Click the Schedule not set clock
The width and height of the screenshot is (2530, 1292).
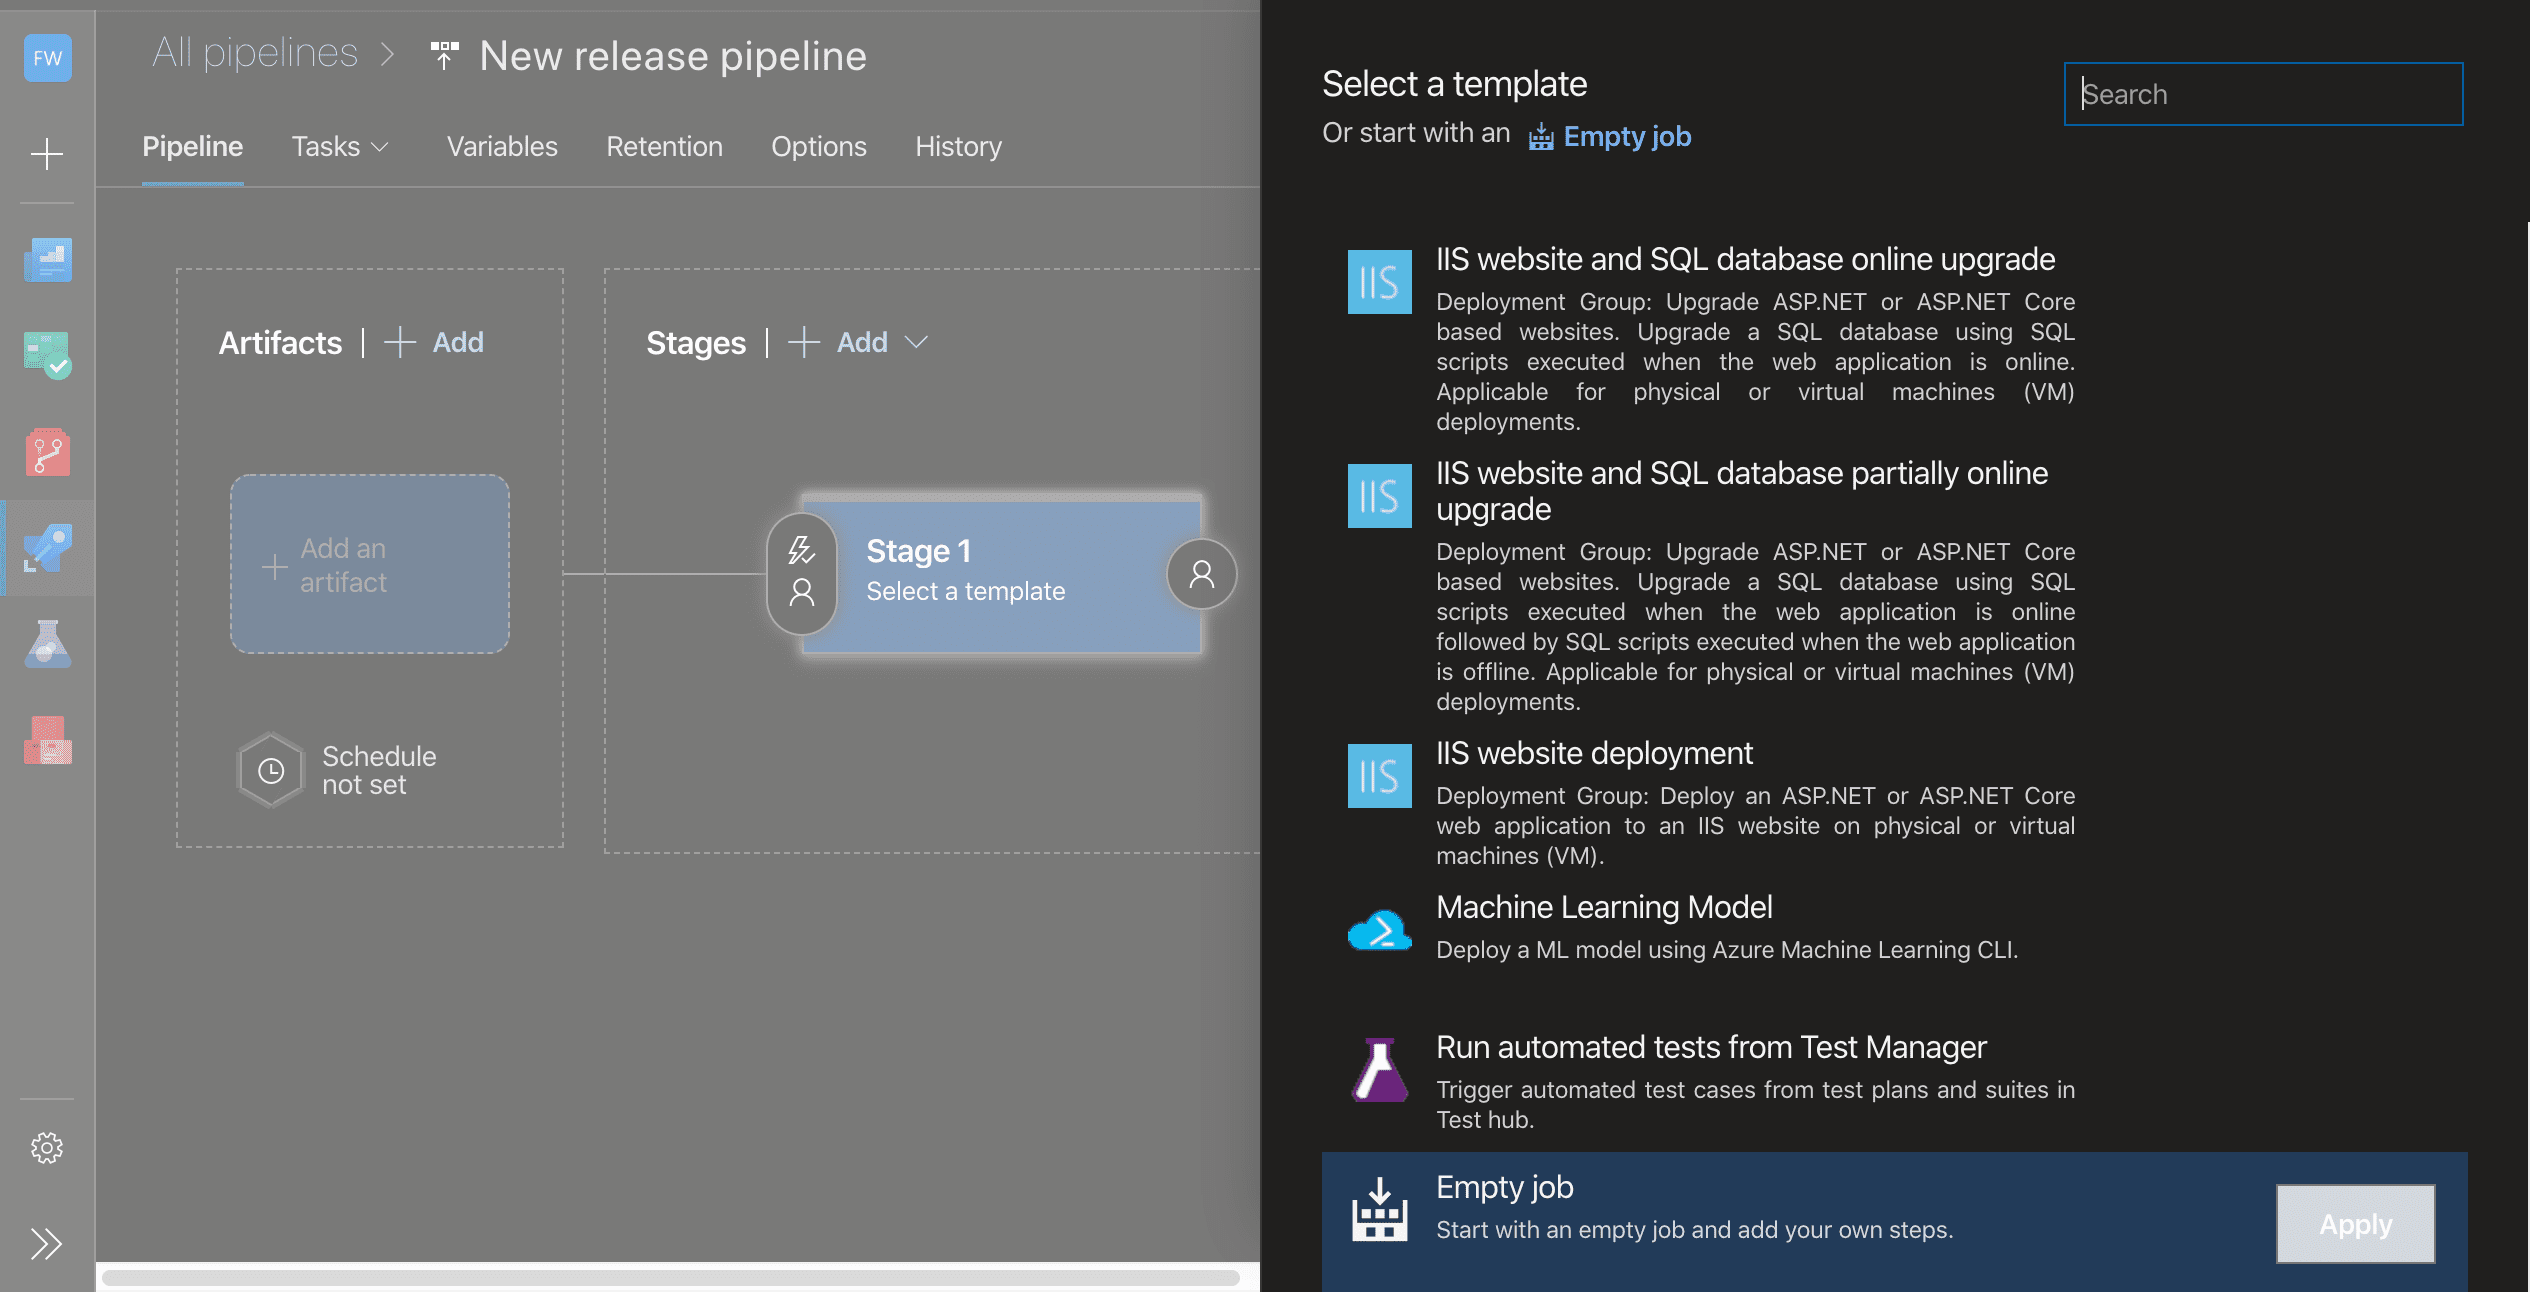[x=270, y=770]
